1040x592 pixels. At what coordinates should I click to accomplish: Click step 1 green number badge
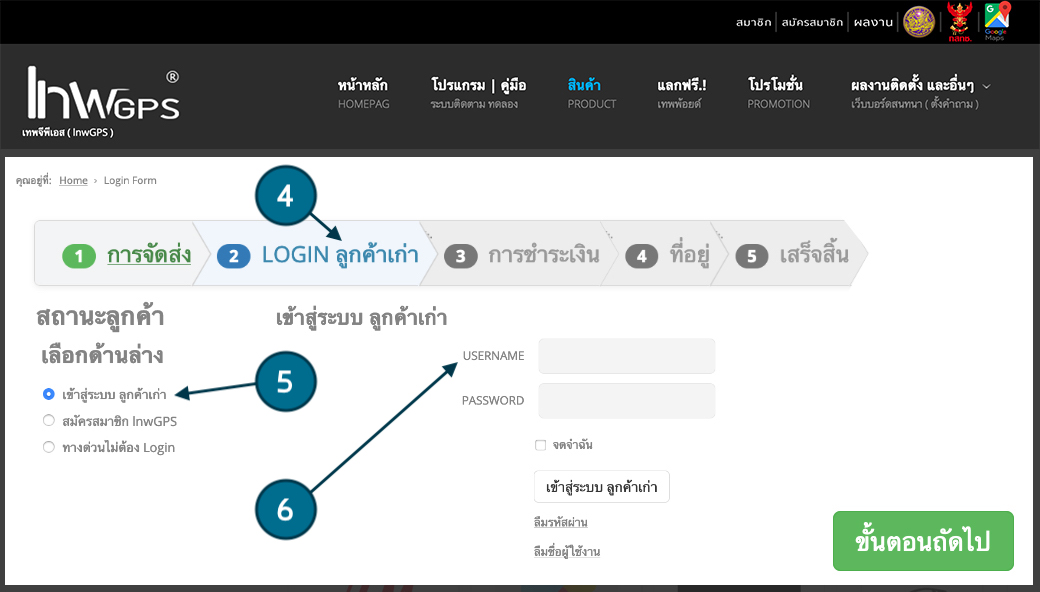pyautogui.click(x=78, y=256)
